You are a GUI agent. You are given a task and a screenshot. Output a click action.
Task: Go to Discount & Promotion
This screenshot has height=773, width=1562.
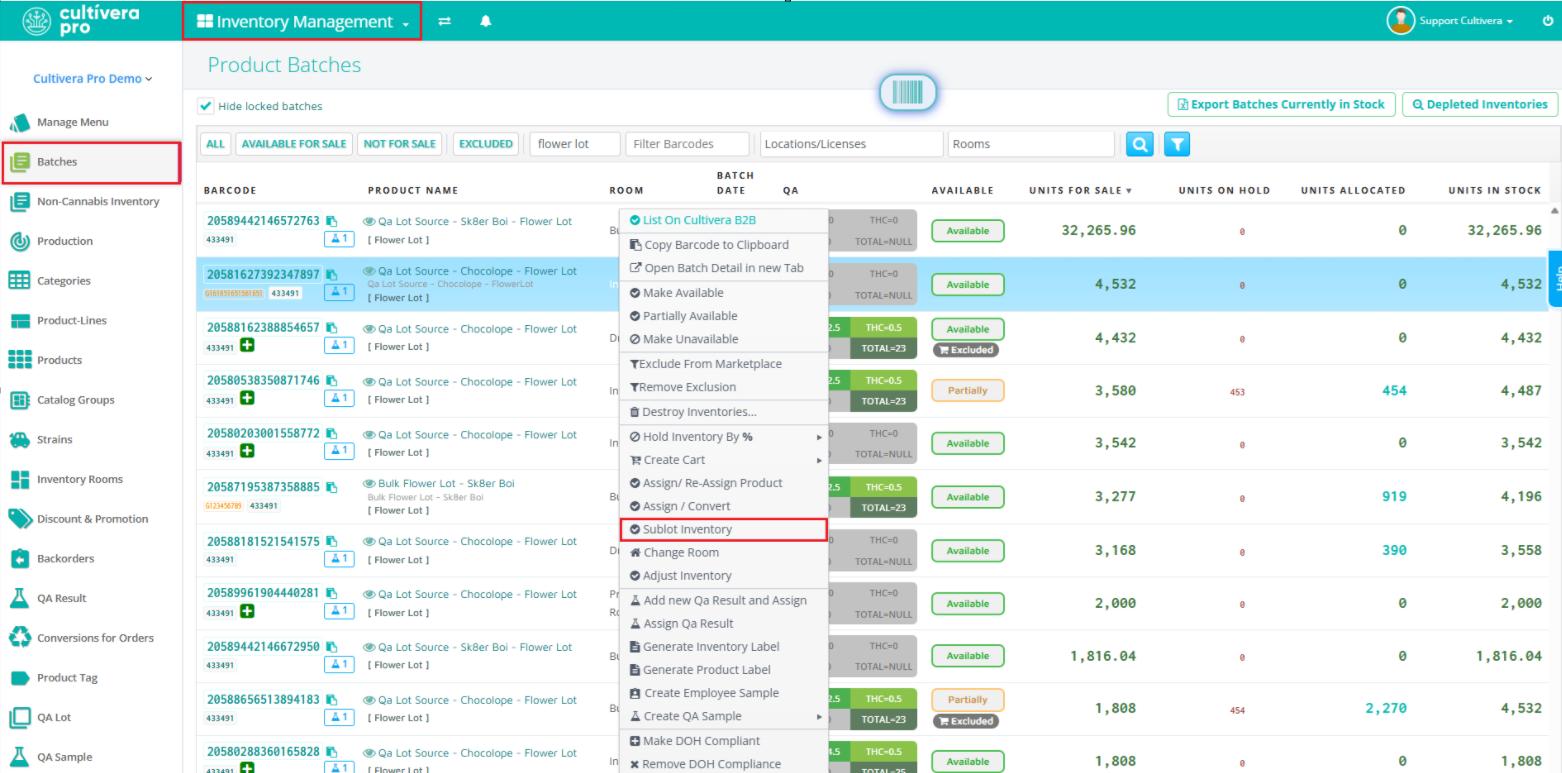[x=92, y=519]
